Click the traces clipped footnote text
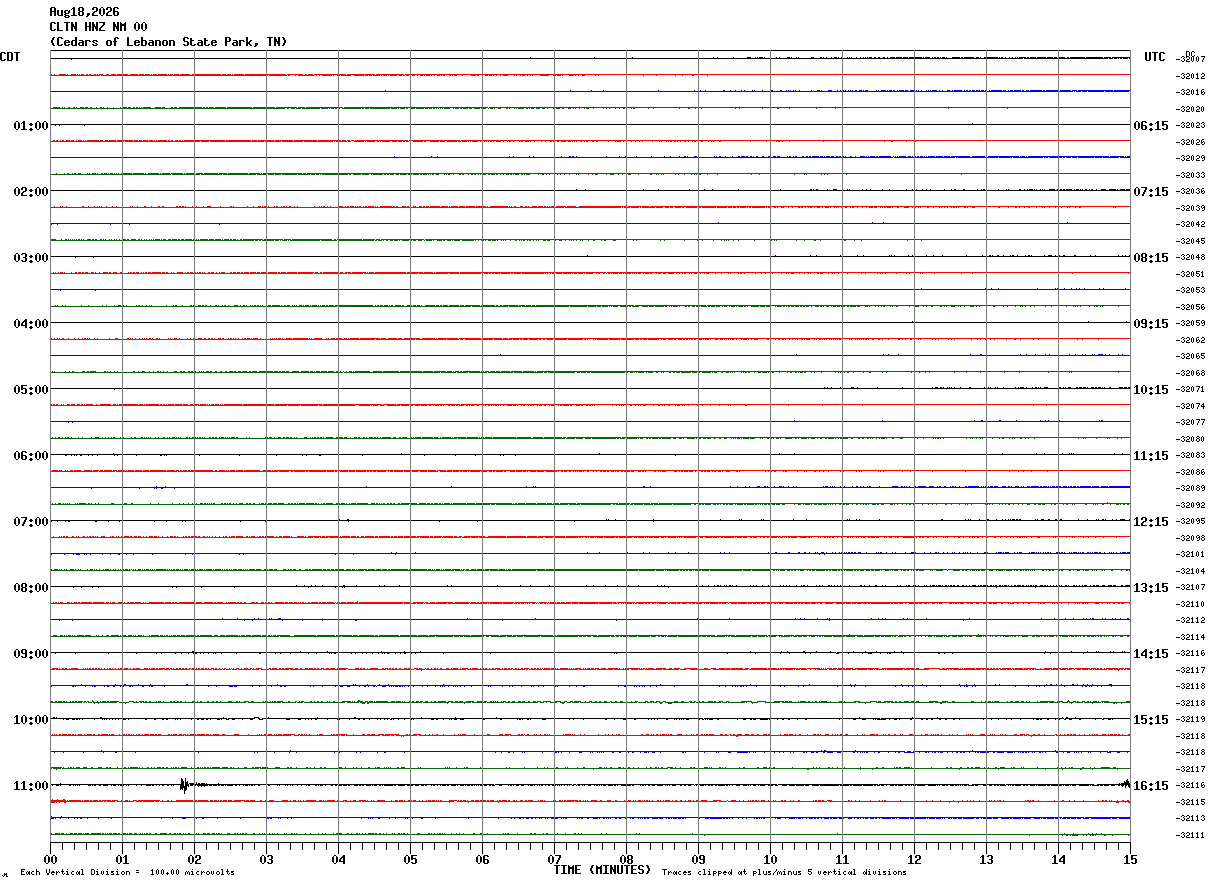The width and height of the screenshot is (1210, 886). coord(784,872)
